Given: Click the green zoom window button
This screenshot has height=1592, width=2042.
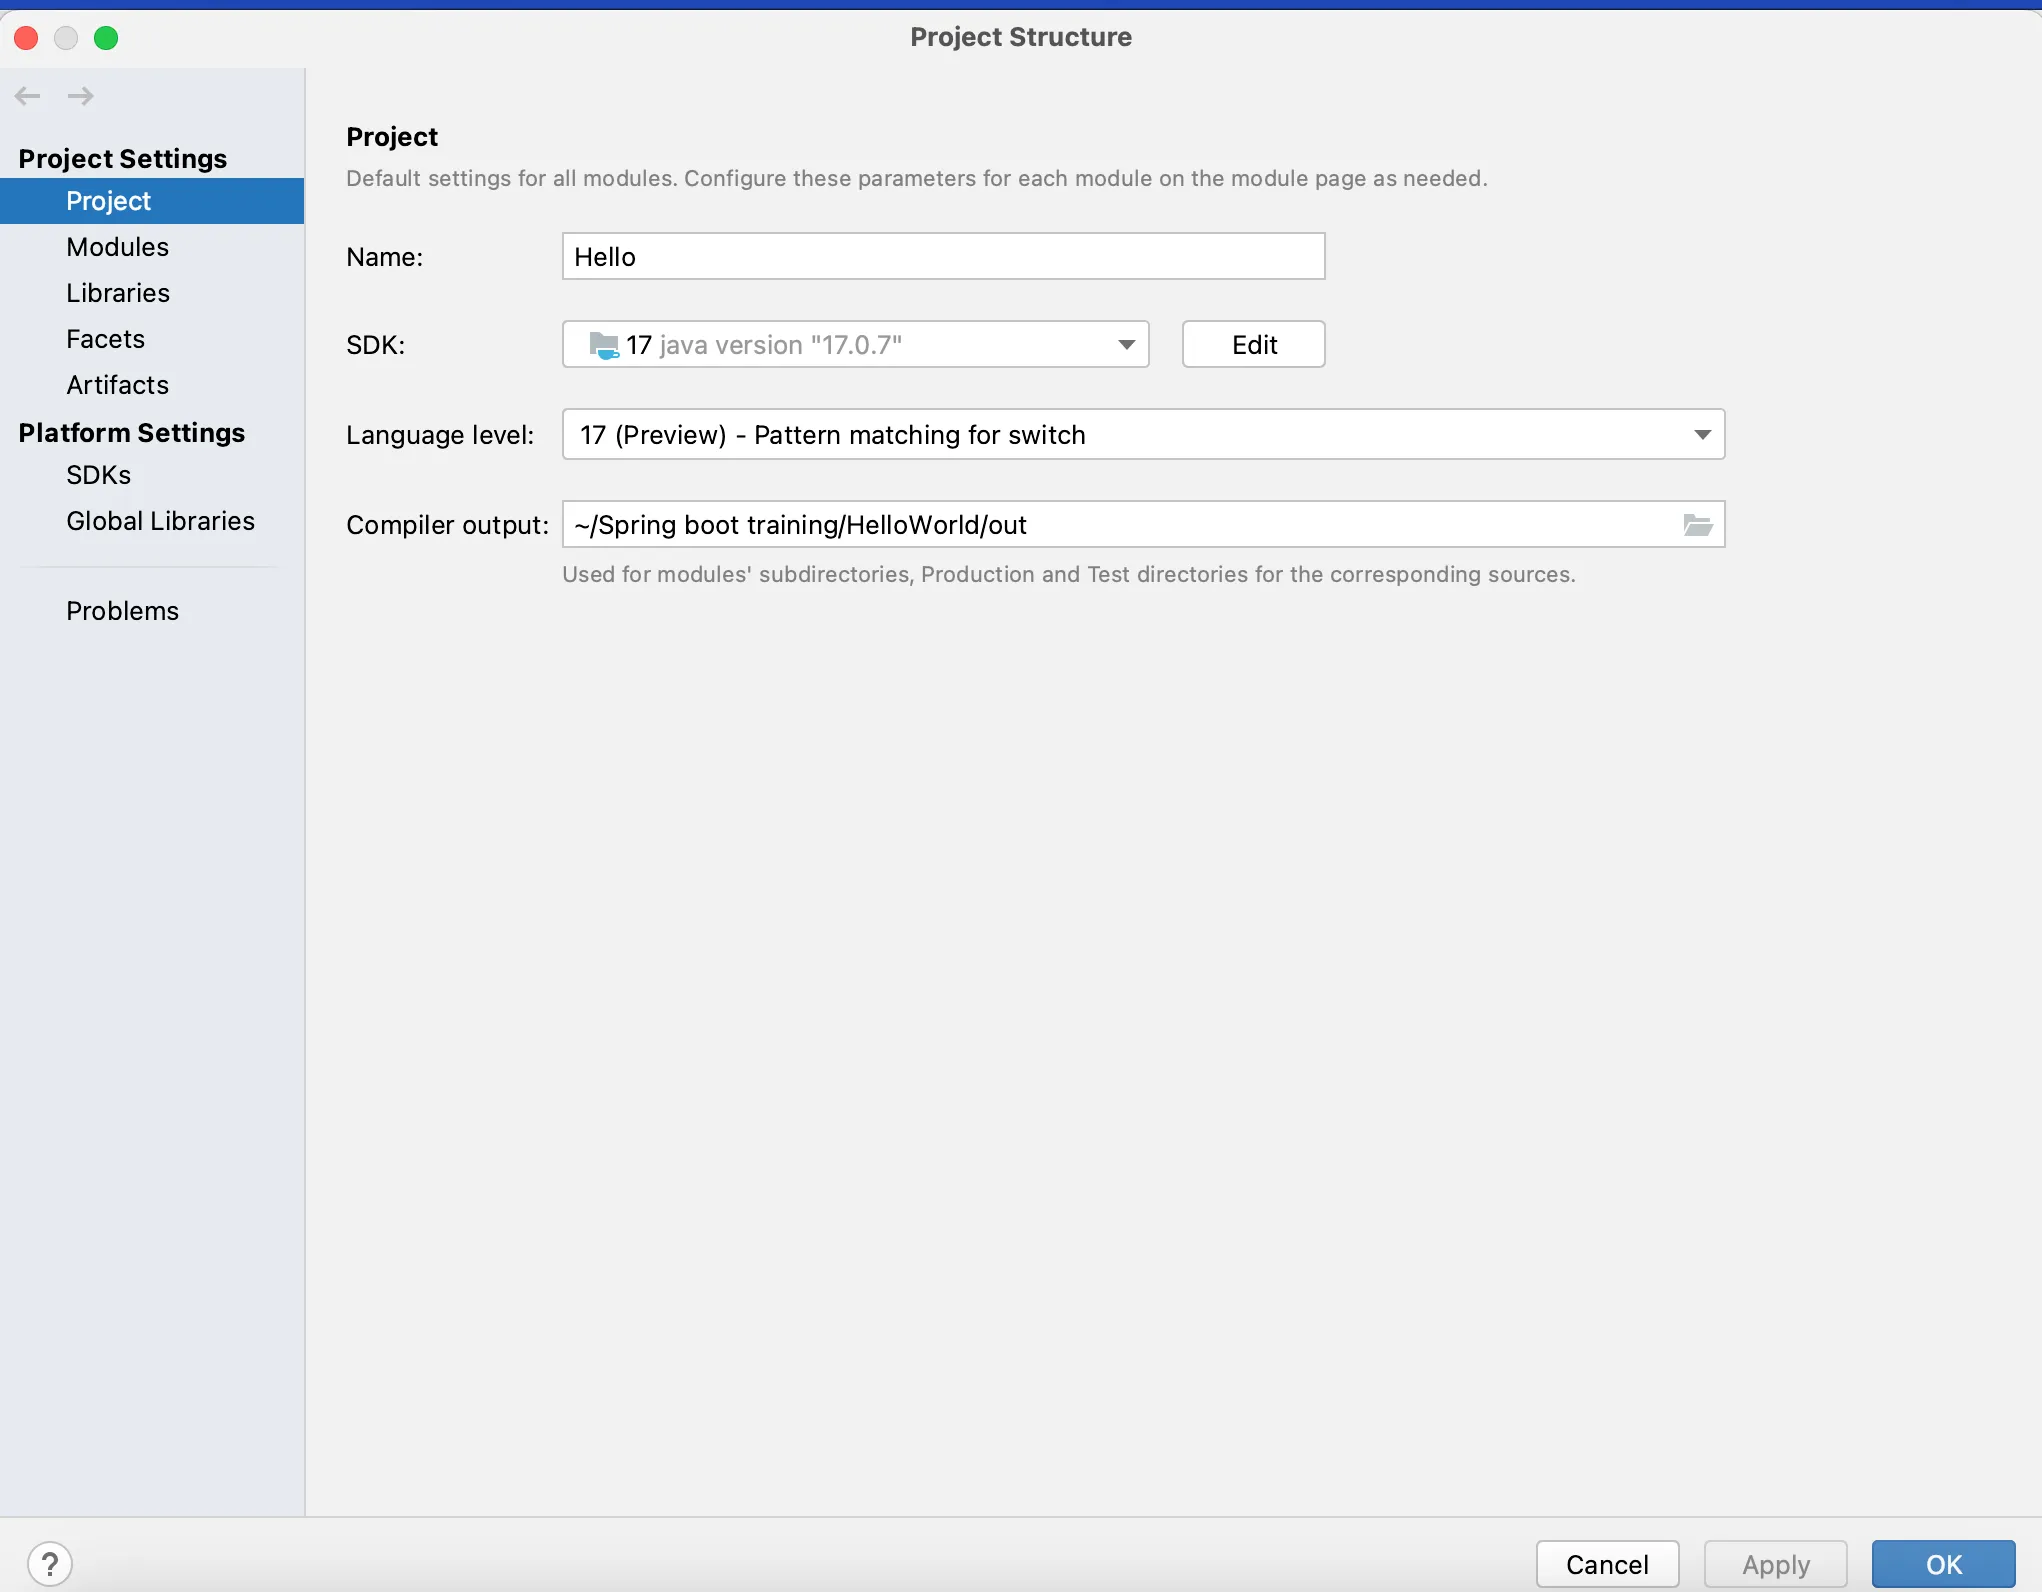Looking at the screenshot, I should (106, 38).
